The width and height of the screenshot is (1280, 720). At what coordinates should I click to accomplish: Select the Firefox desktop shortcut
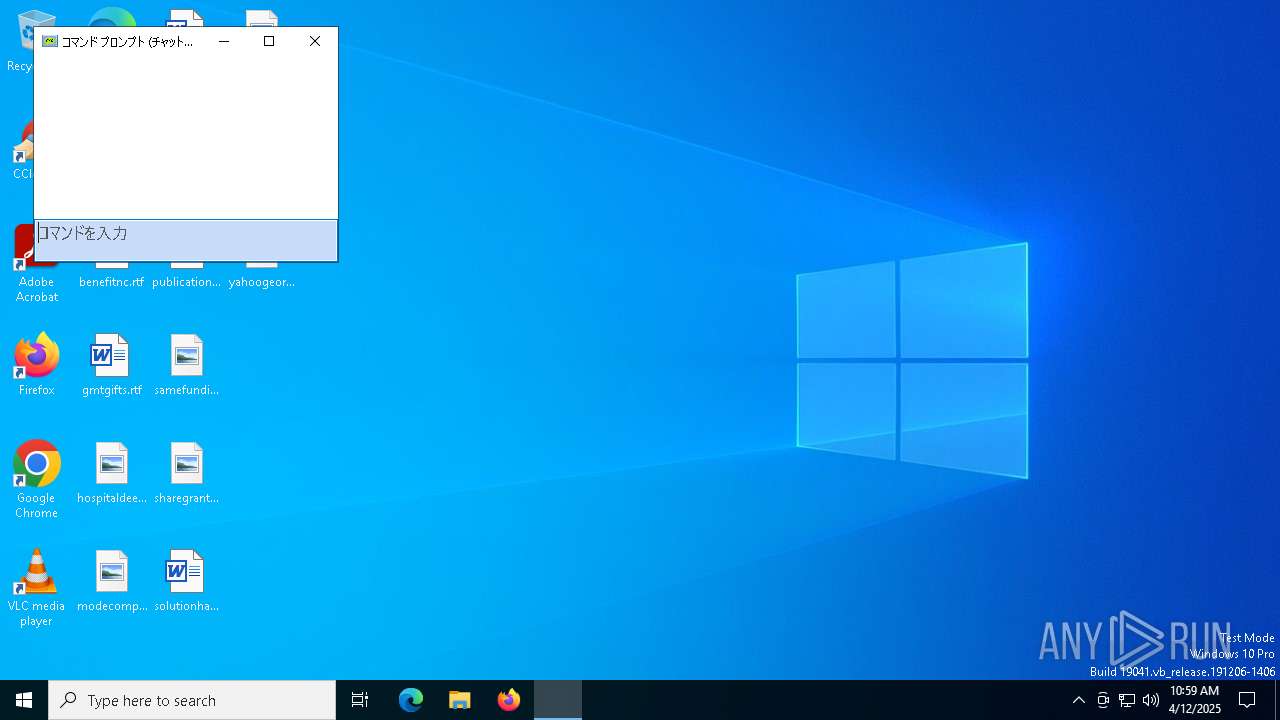(36, 365)
